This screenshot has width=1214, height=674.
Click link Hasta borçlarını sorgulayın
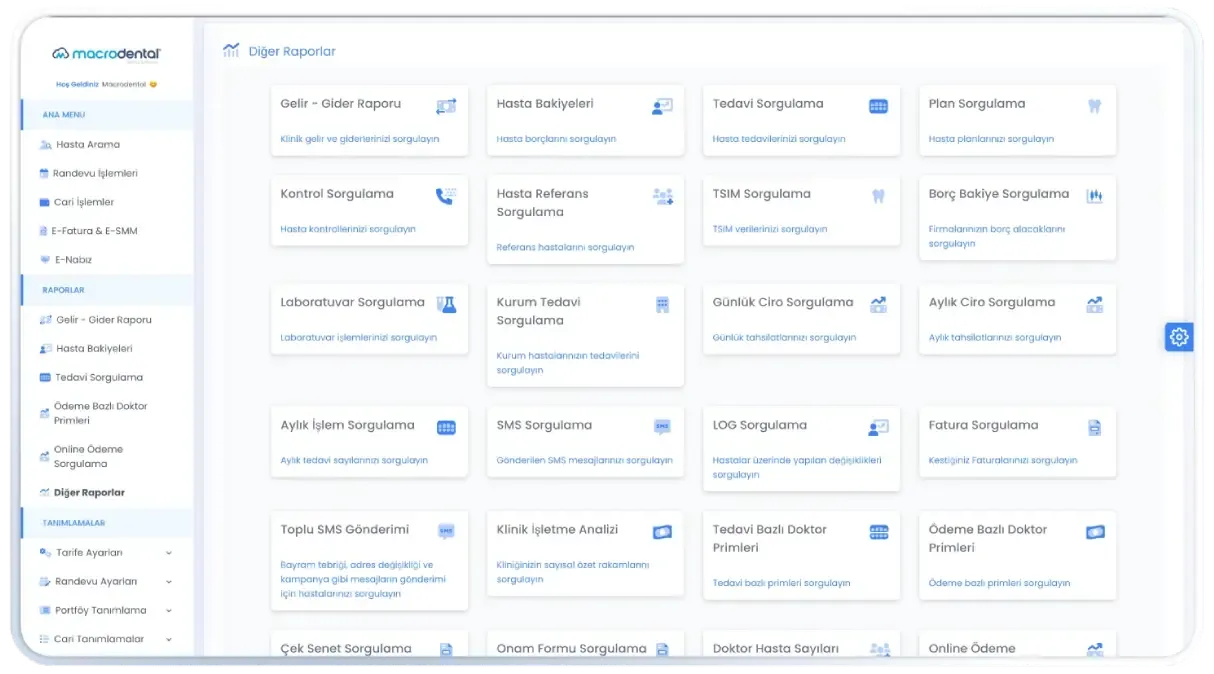[556, 139]
